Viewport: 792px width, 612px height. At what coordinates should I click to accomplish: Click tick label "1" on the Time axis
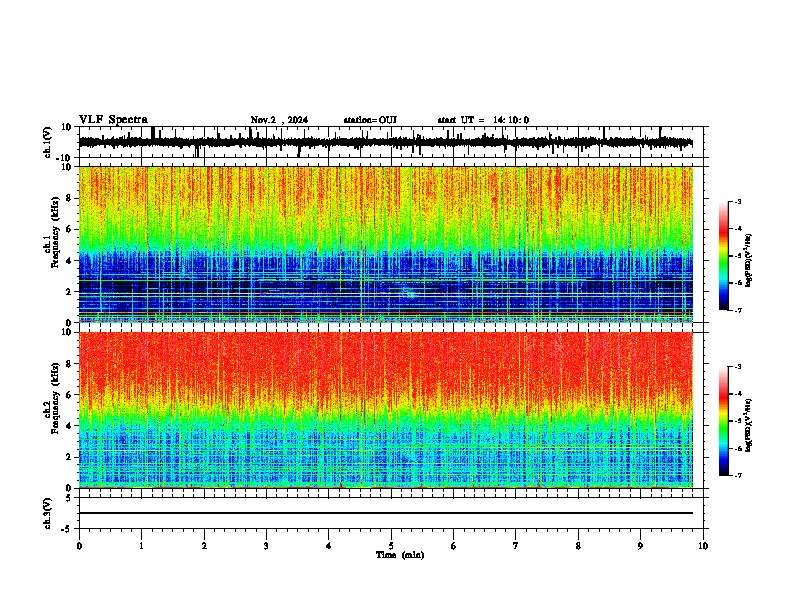(141, 546)
